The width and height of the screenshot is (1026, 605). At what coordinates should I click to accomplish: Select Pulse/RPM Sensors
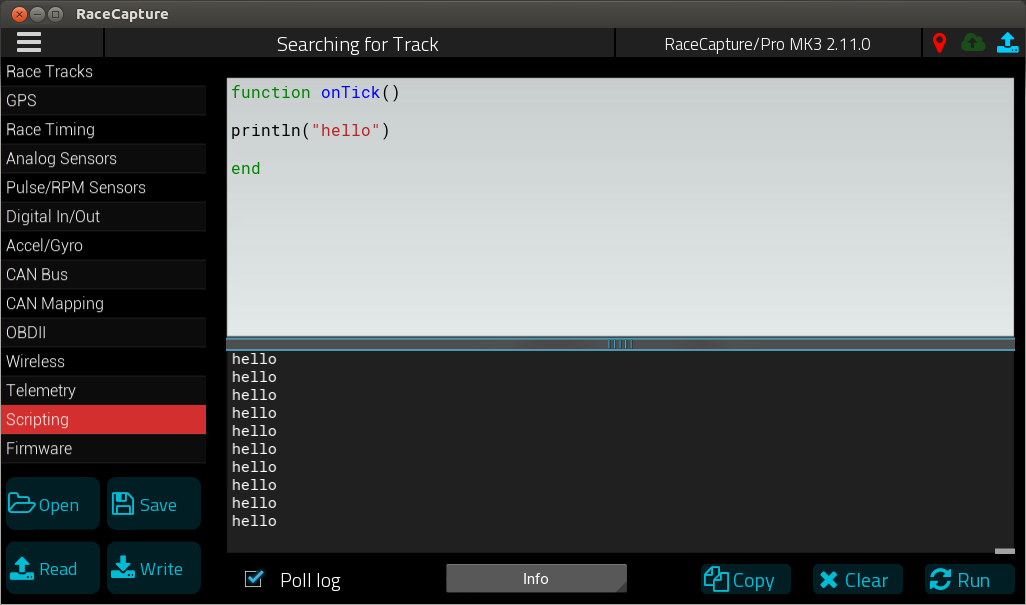(x=103, y=188)
